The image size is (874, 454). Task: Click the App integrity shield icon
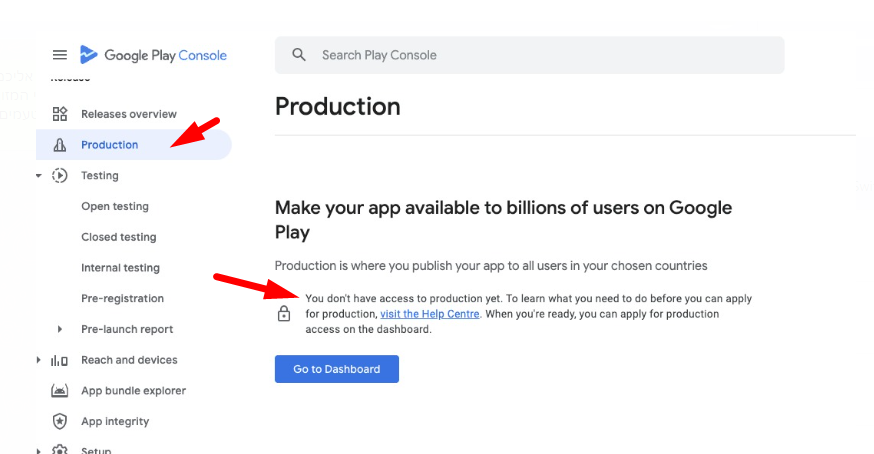(x=60, y=422)
